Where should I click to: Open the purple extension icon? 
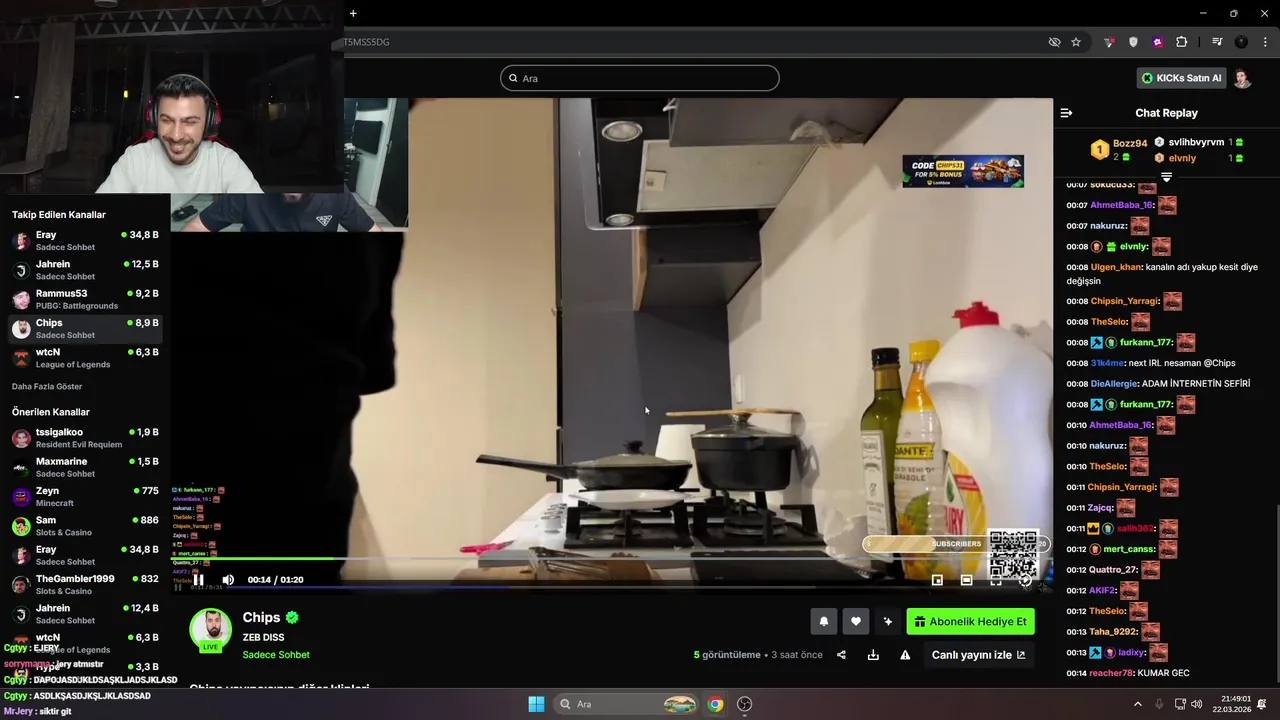coord(1157,42)
